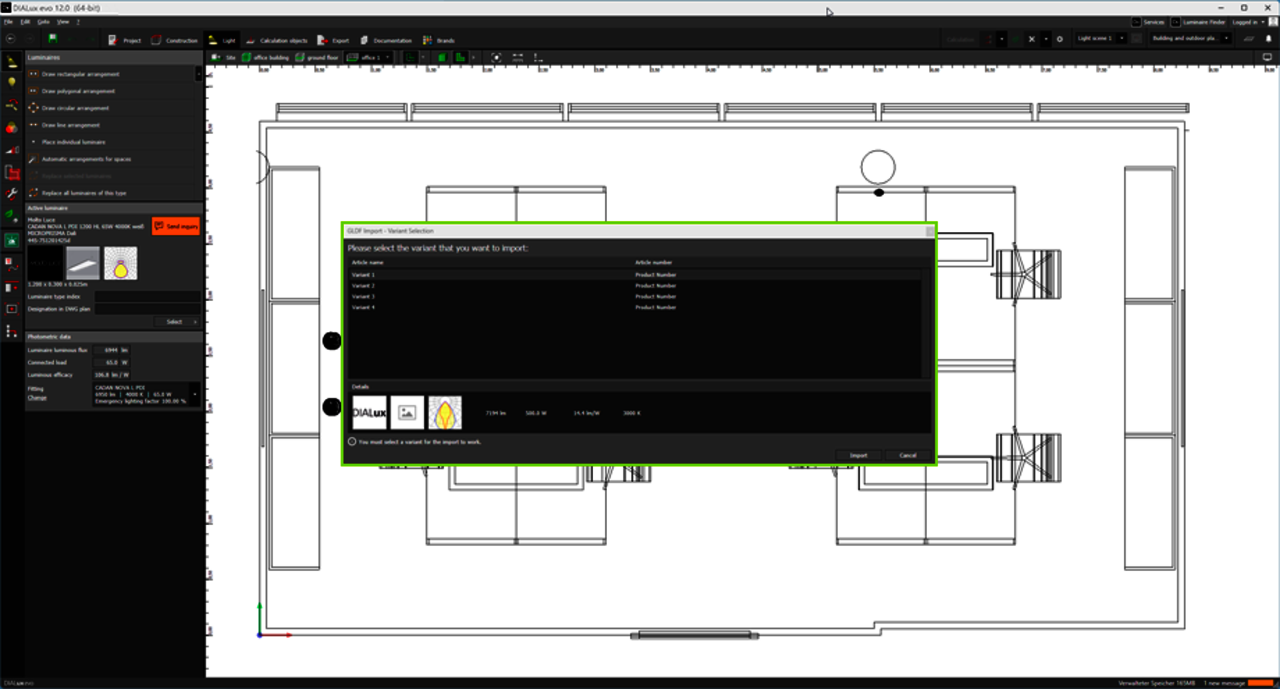Open the Light scene 1 dropdown
Image resolution: width=1280 pixels, height=689 pixels.
[1102, 38]
